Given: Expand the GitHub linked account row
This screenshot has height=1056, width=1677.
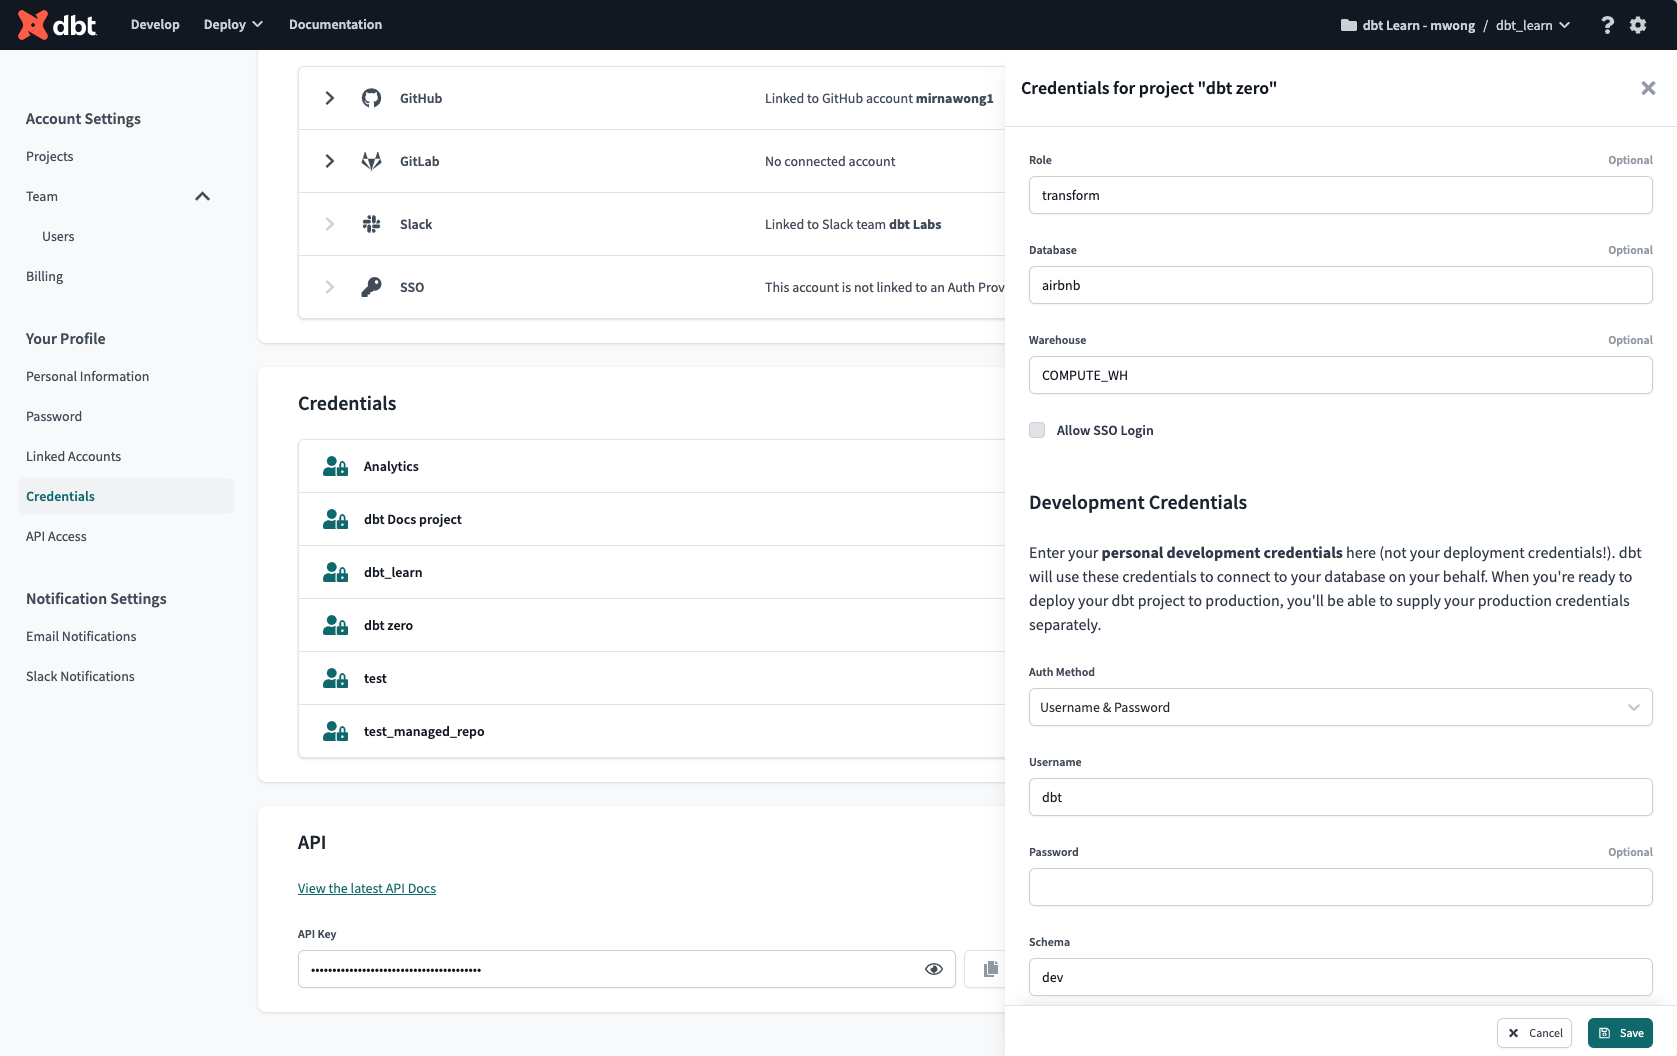Looking at the screenshot, I should tap(329, 97).
